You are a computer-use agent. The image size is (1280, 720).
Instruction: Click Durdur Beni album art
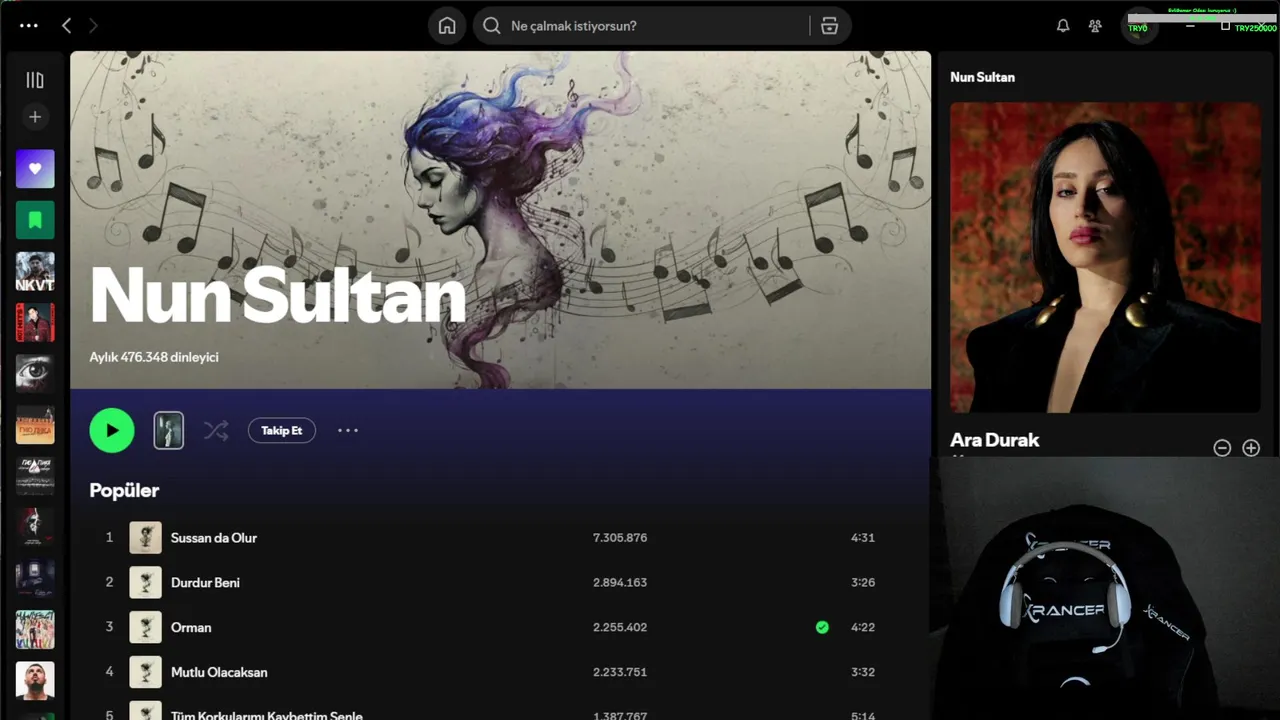145,583
